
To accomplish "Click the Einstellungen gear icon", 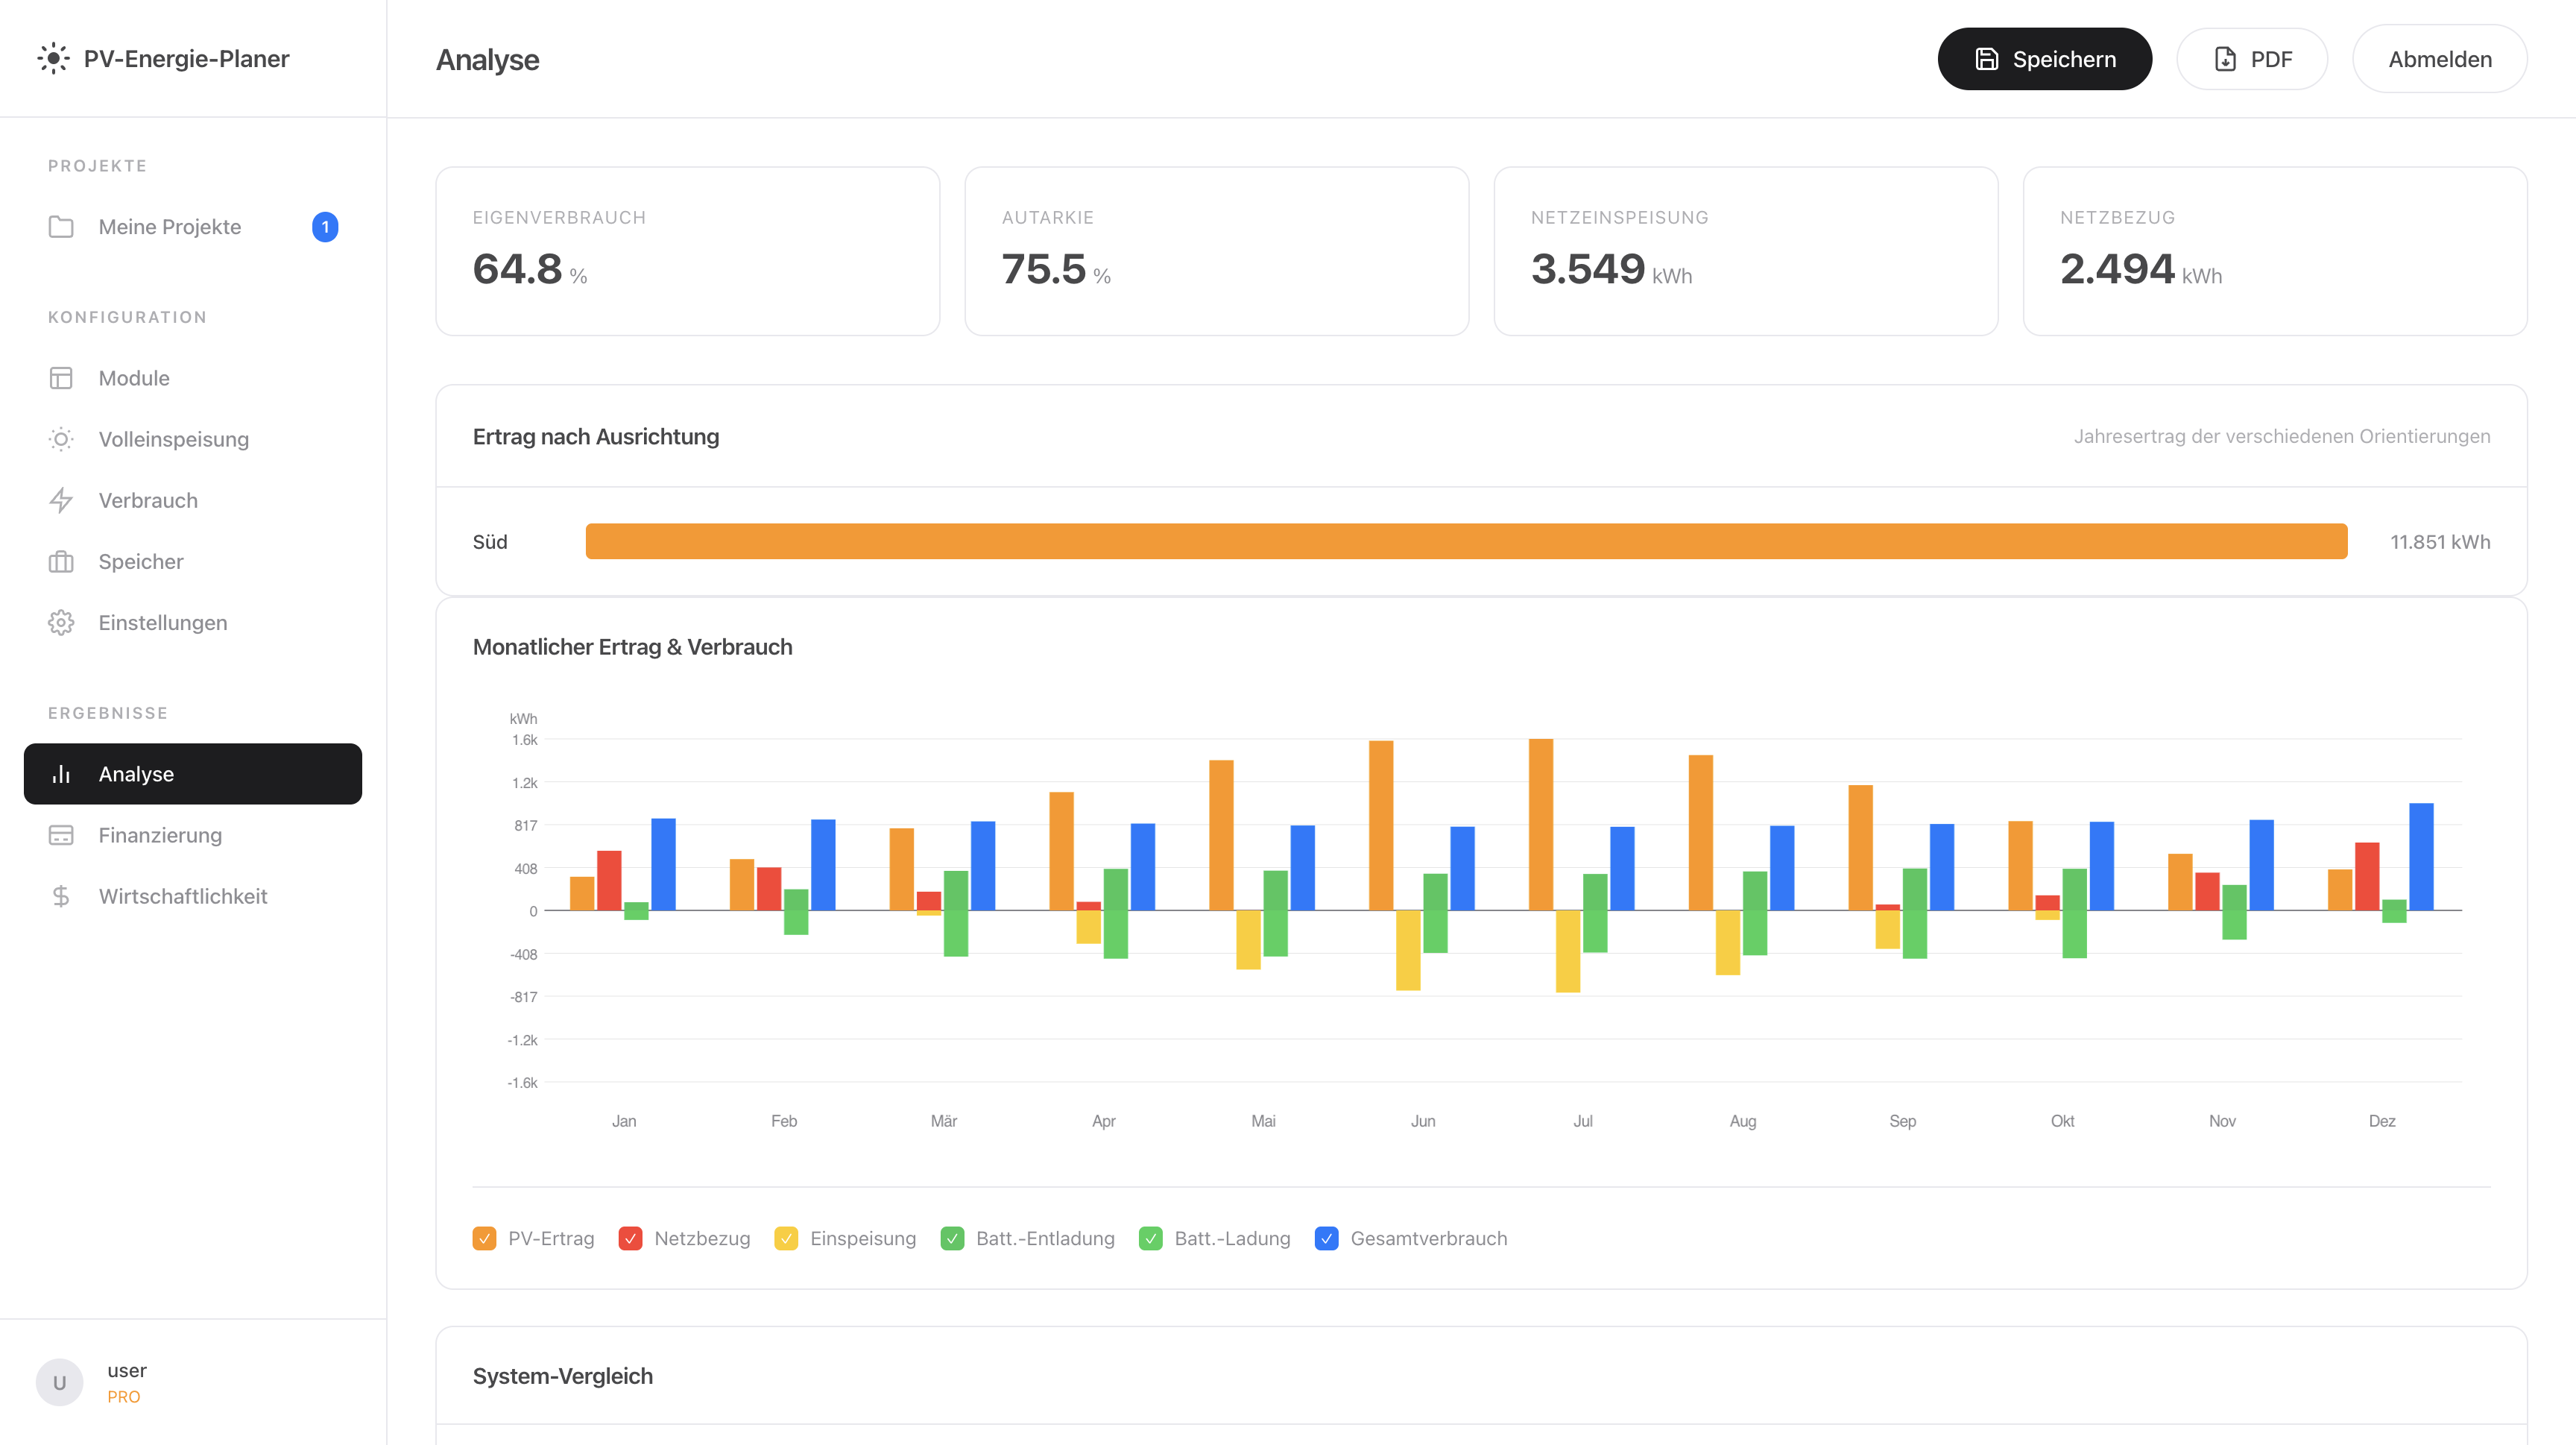I will pos(61,622).
